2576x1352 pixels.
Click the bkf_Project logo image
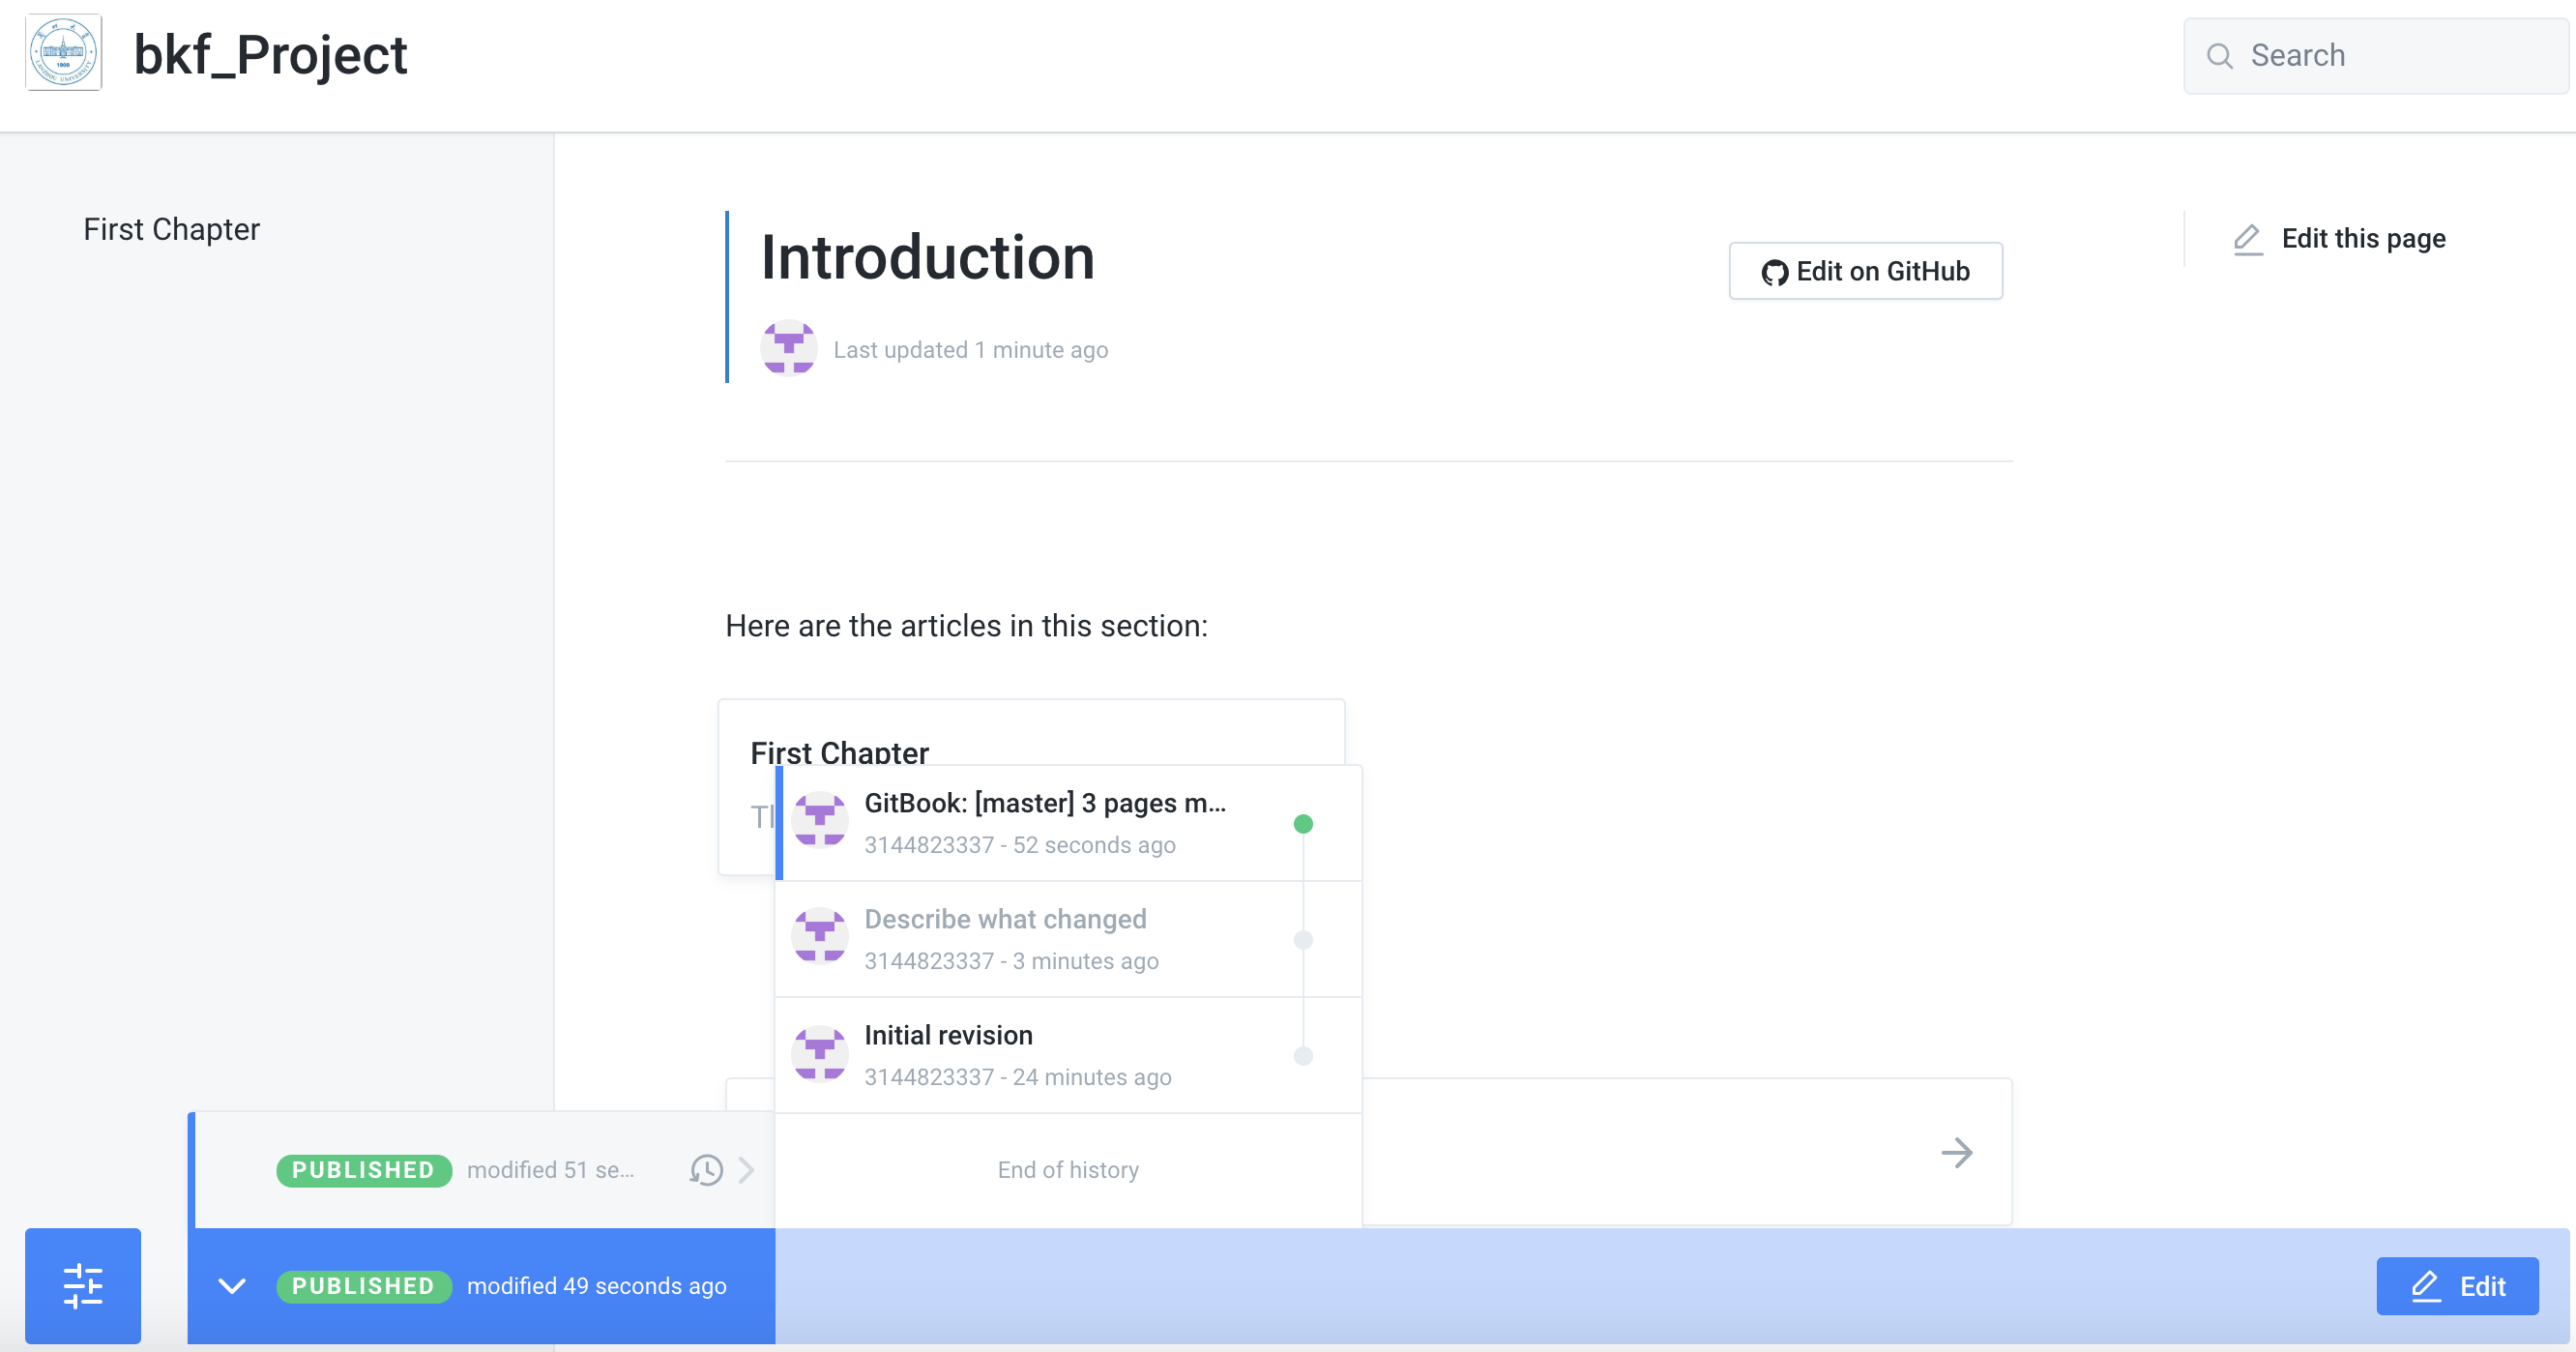(x=64, y=54)
